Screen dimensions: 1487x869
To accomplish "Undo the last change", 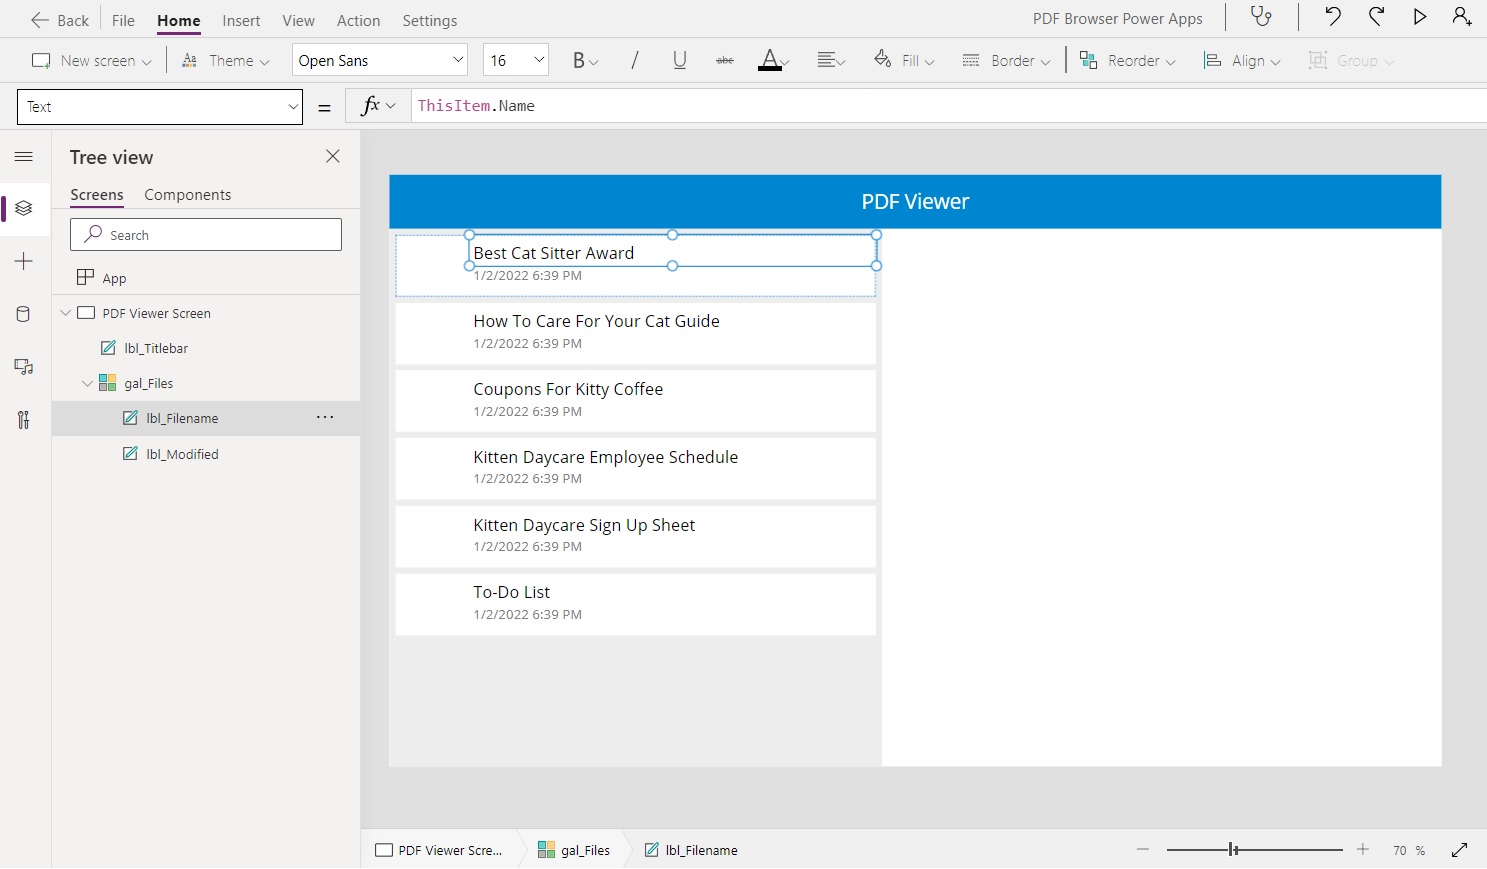I will pos(1331,17).
